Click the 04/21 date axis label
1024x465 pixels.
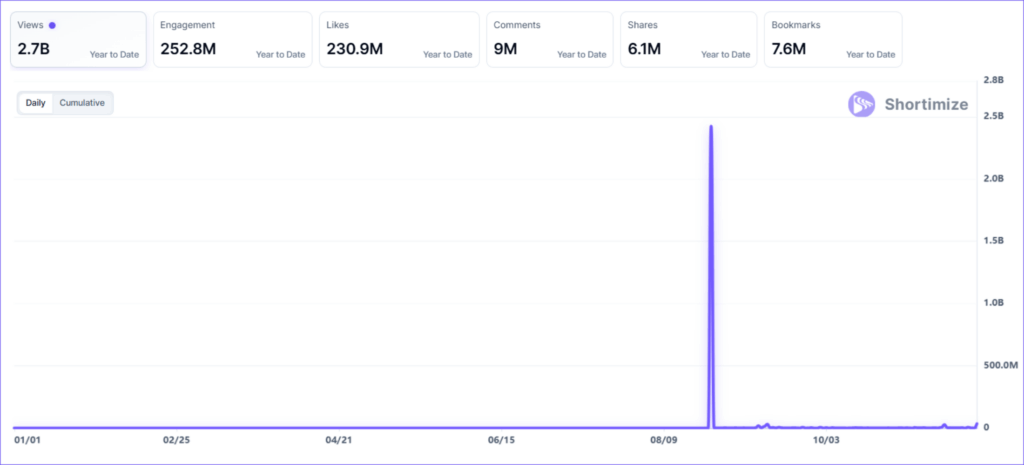click(x=339, y=440)
